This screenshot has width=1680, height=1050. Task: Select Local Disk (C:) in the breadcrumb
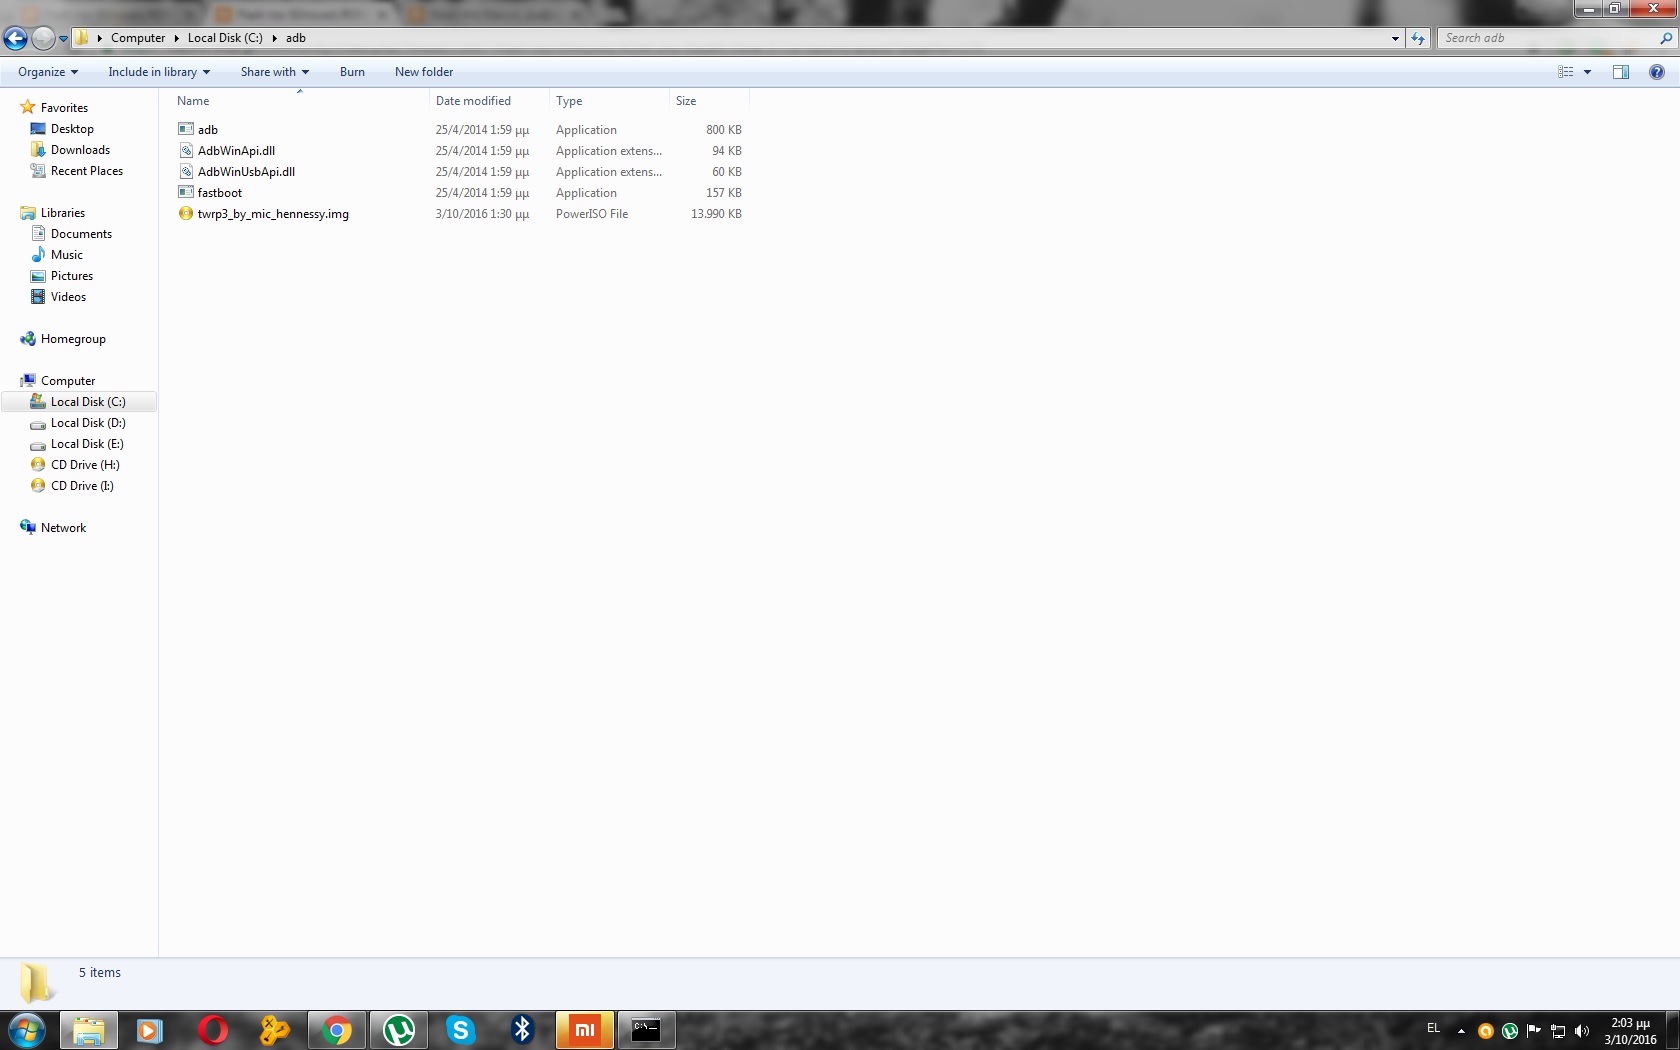pyautogui.click(x=225, y=38)
